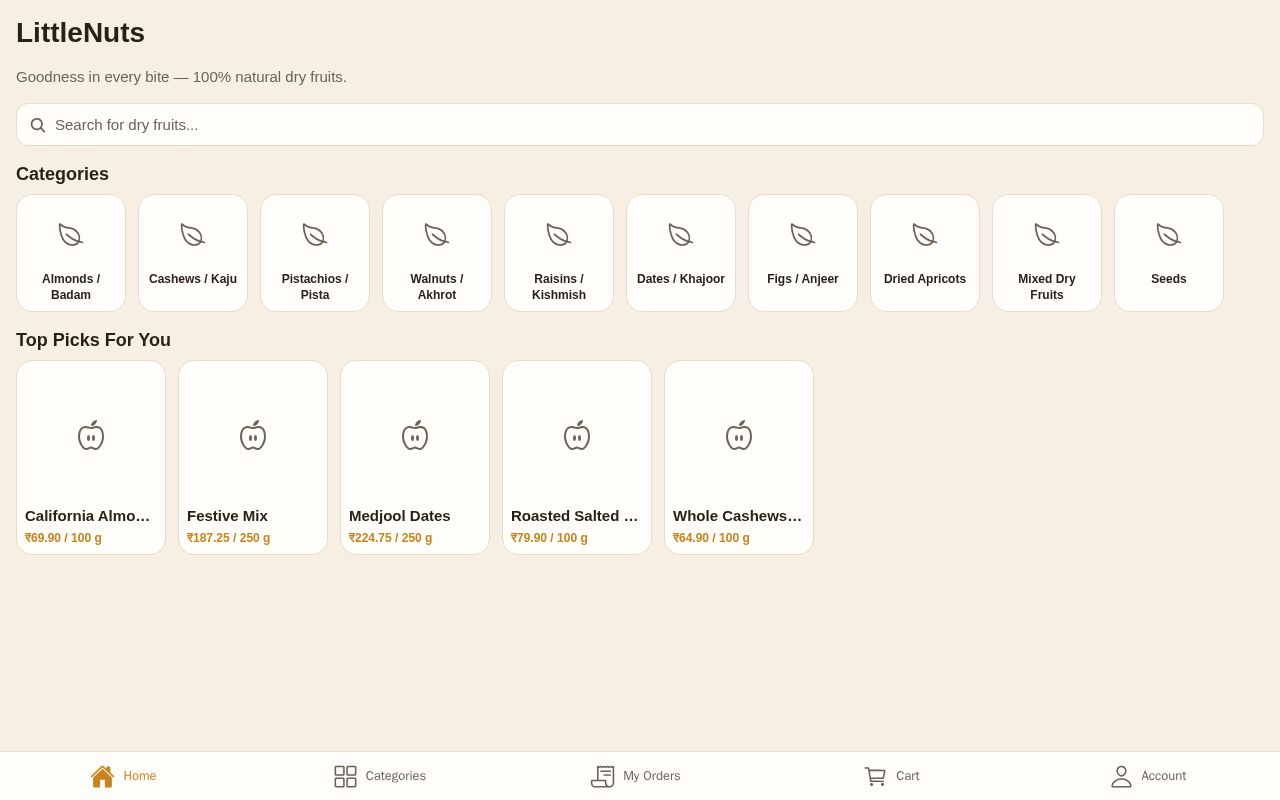Viewport: 1280px width, 800px height.
Task: Open the California Almonds product card
Action: click(x=91, y=457)
